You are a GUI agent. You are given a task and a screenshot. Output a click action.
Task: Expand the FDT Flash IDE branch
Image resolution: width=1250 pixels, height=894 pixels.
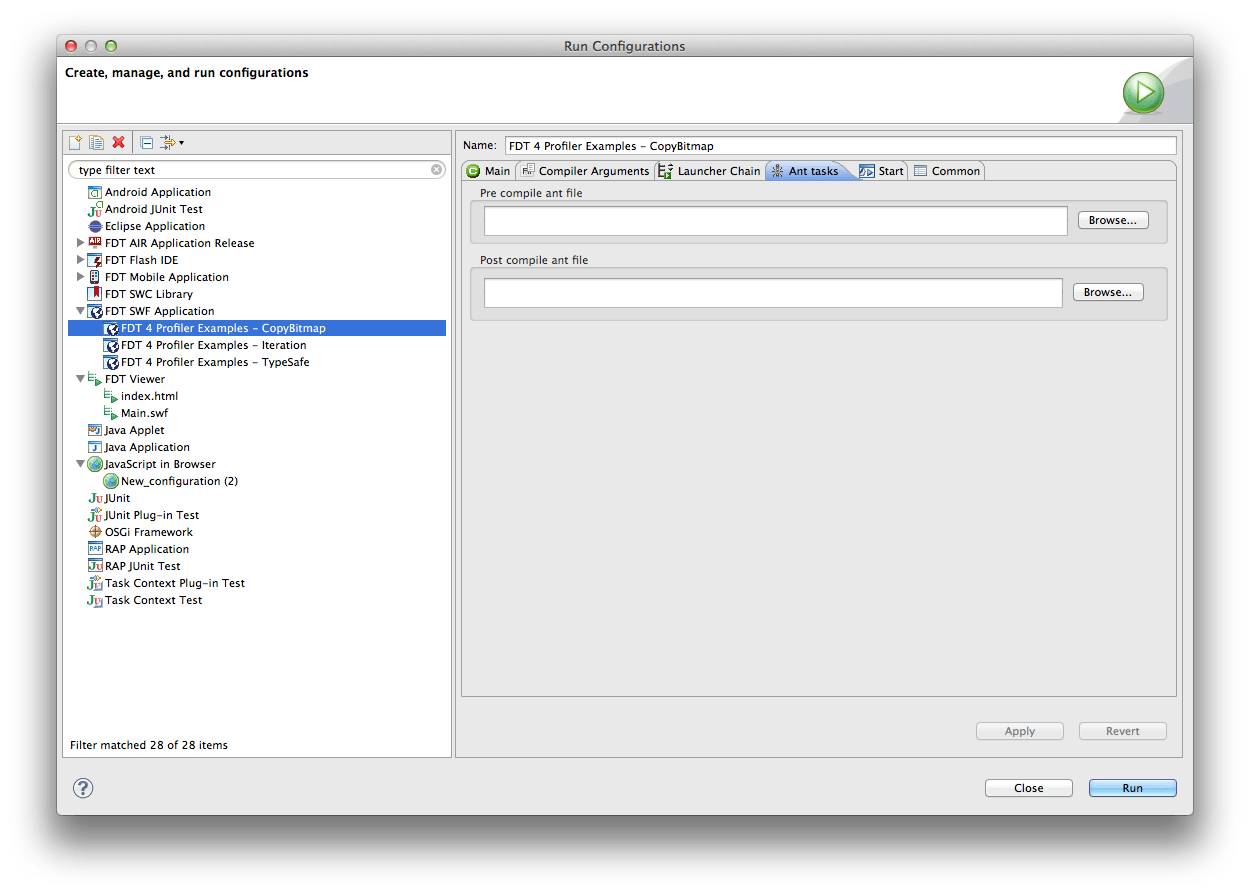(81, 259)
